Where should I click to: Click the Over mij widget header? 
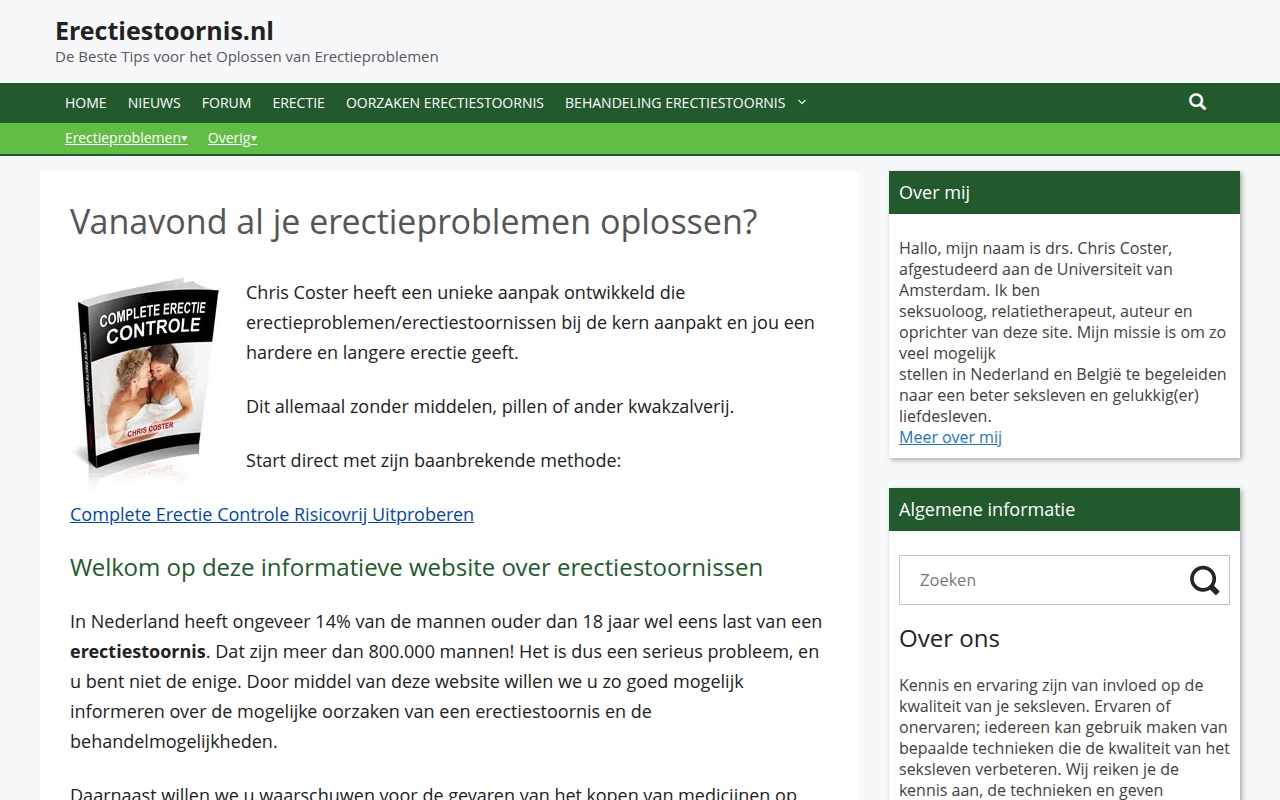click(x=1064, y=193)
